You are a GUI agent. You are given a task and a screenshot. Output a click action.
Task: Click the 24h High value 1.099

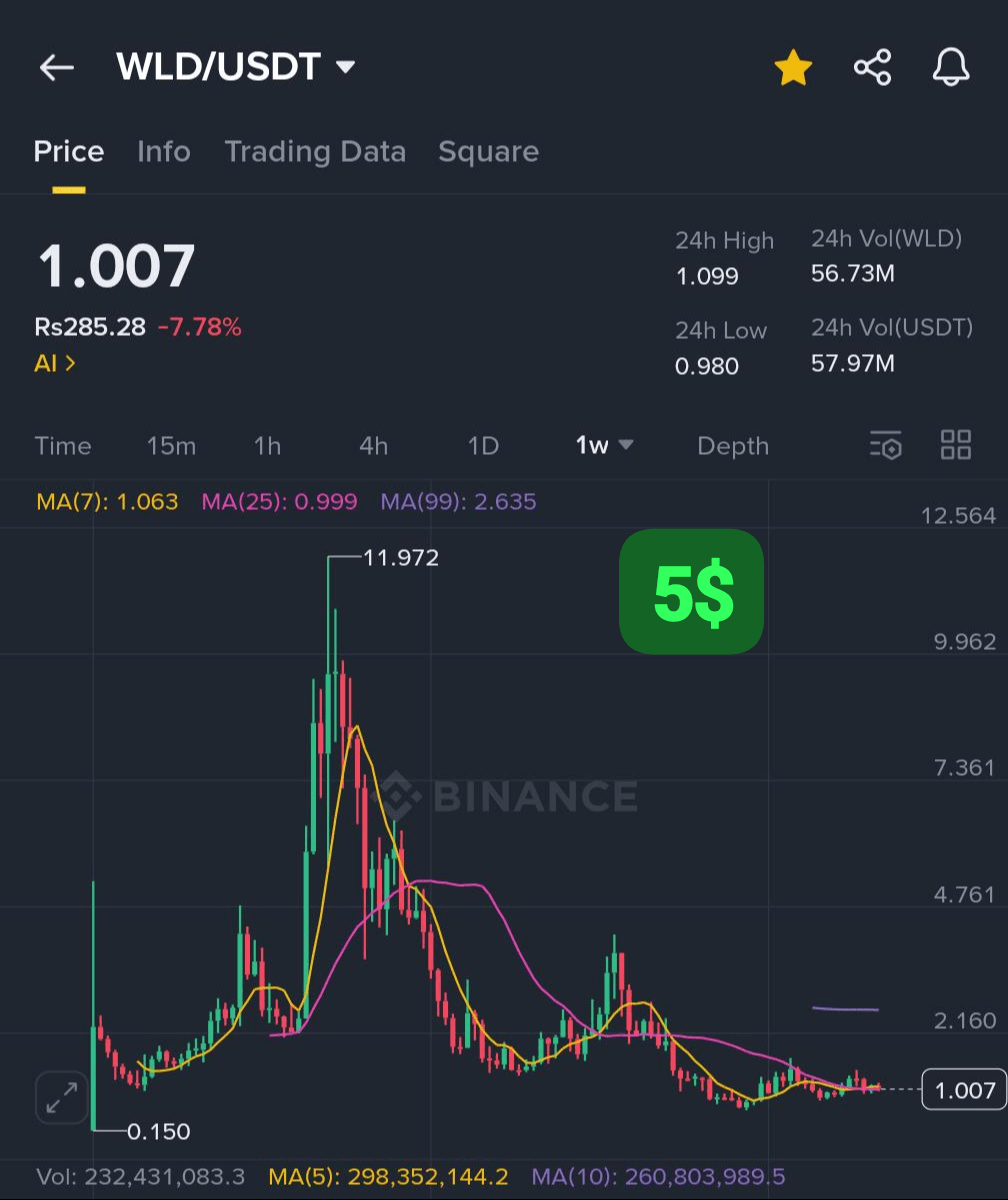(x=707, y=277)
